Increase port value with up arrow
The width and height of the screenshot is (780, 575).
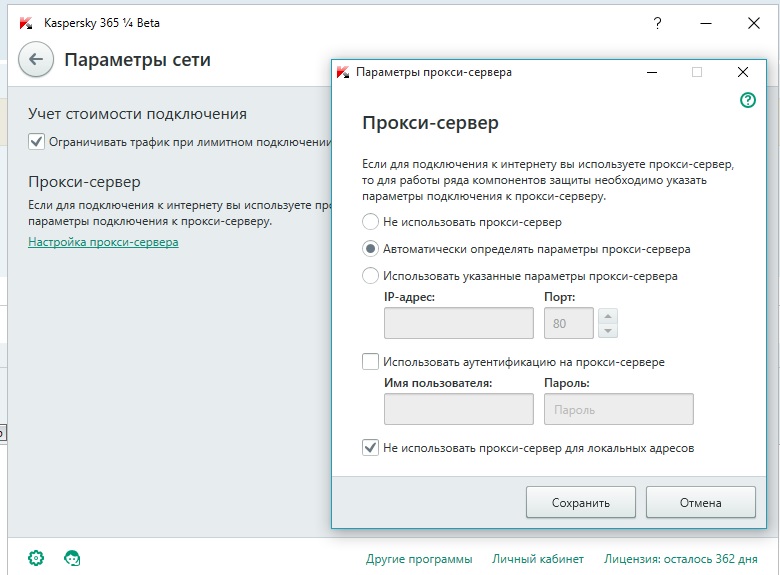tap(608, 316)
